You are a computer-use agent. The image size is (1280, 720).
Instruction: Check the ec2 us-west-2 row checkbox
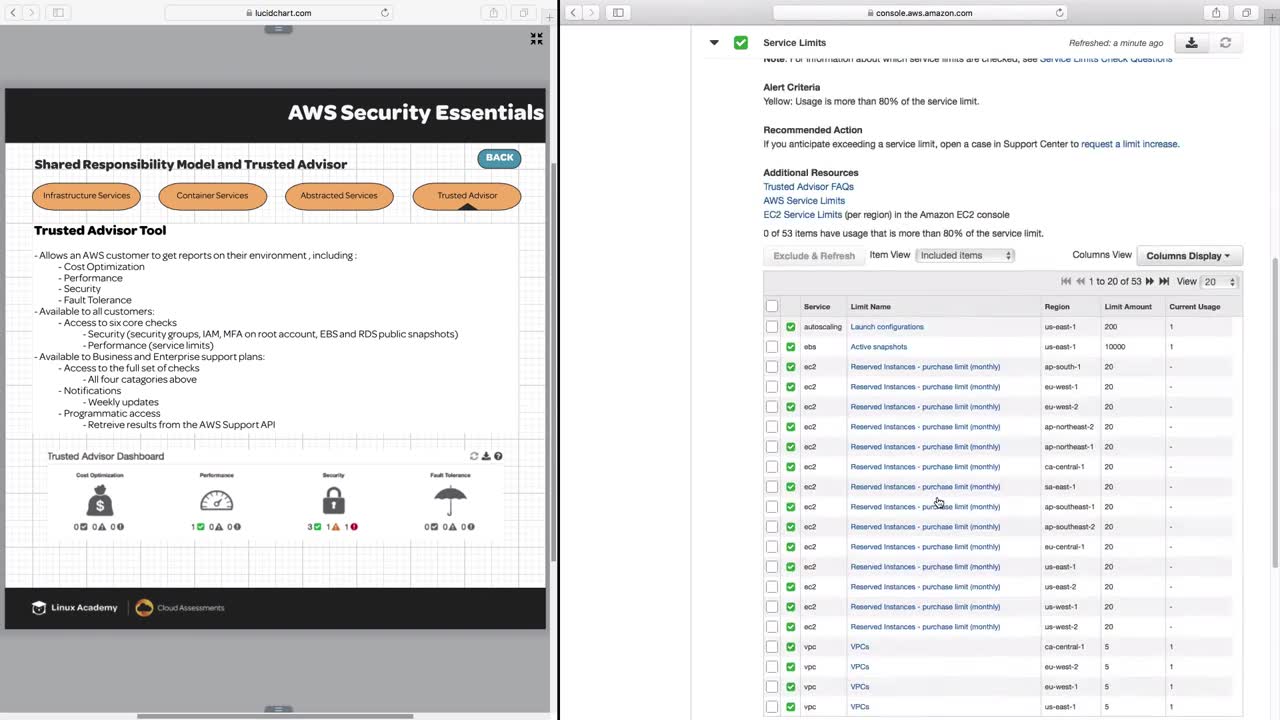(772, 627)
